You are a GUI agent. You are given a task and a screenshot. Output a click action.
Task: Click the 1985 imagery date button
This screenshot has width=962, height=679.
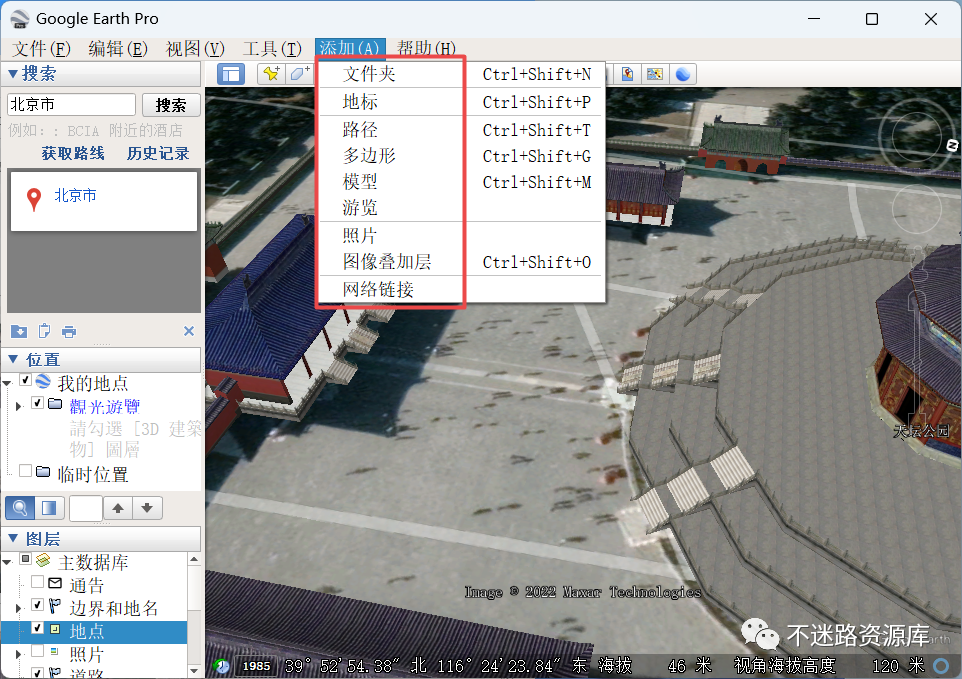pyautogui.click(x=256, y=666)
